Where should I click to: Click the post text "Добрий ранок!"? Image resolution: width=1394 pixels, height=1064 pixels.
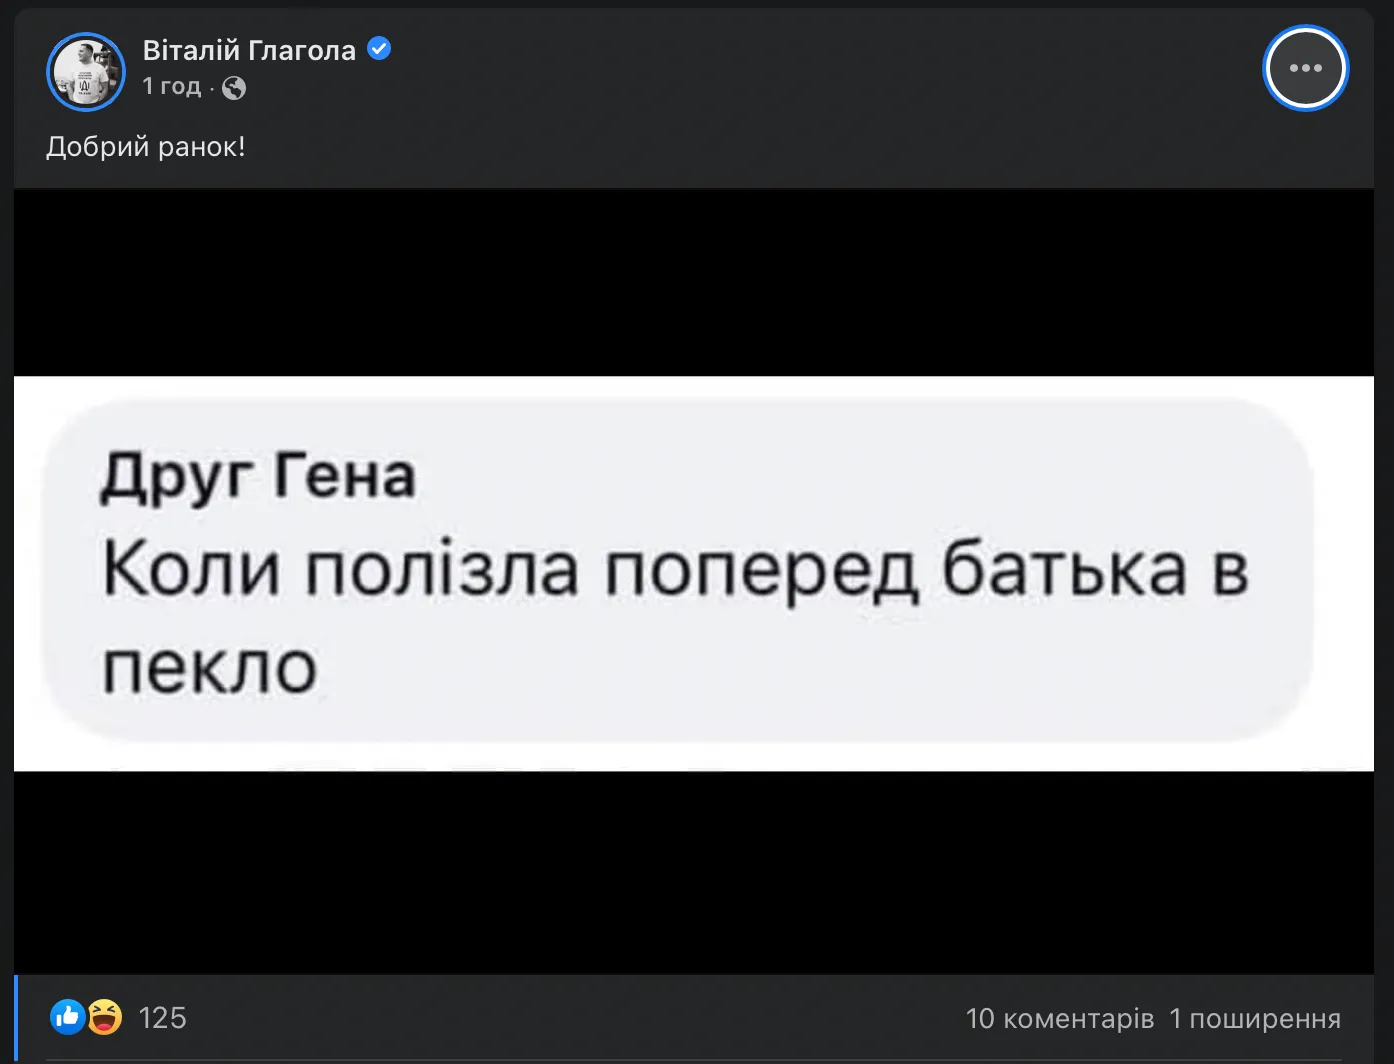click(146, 147)
